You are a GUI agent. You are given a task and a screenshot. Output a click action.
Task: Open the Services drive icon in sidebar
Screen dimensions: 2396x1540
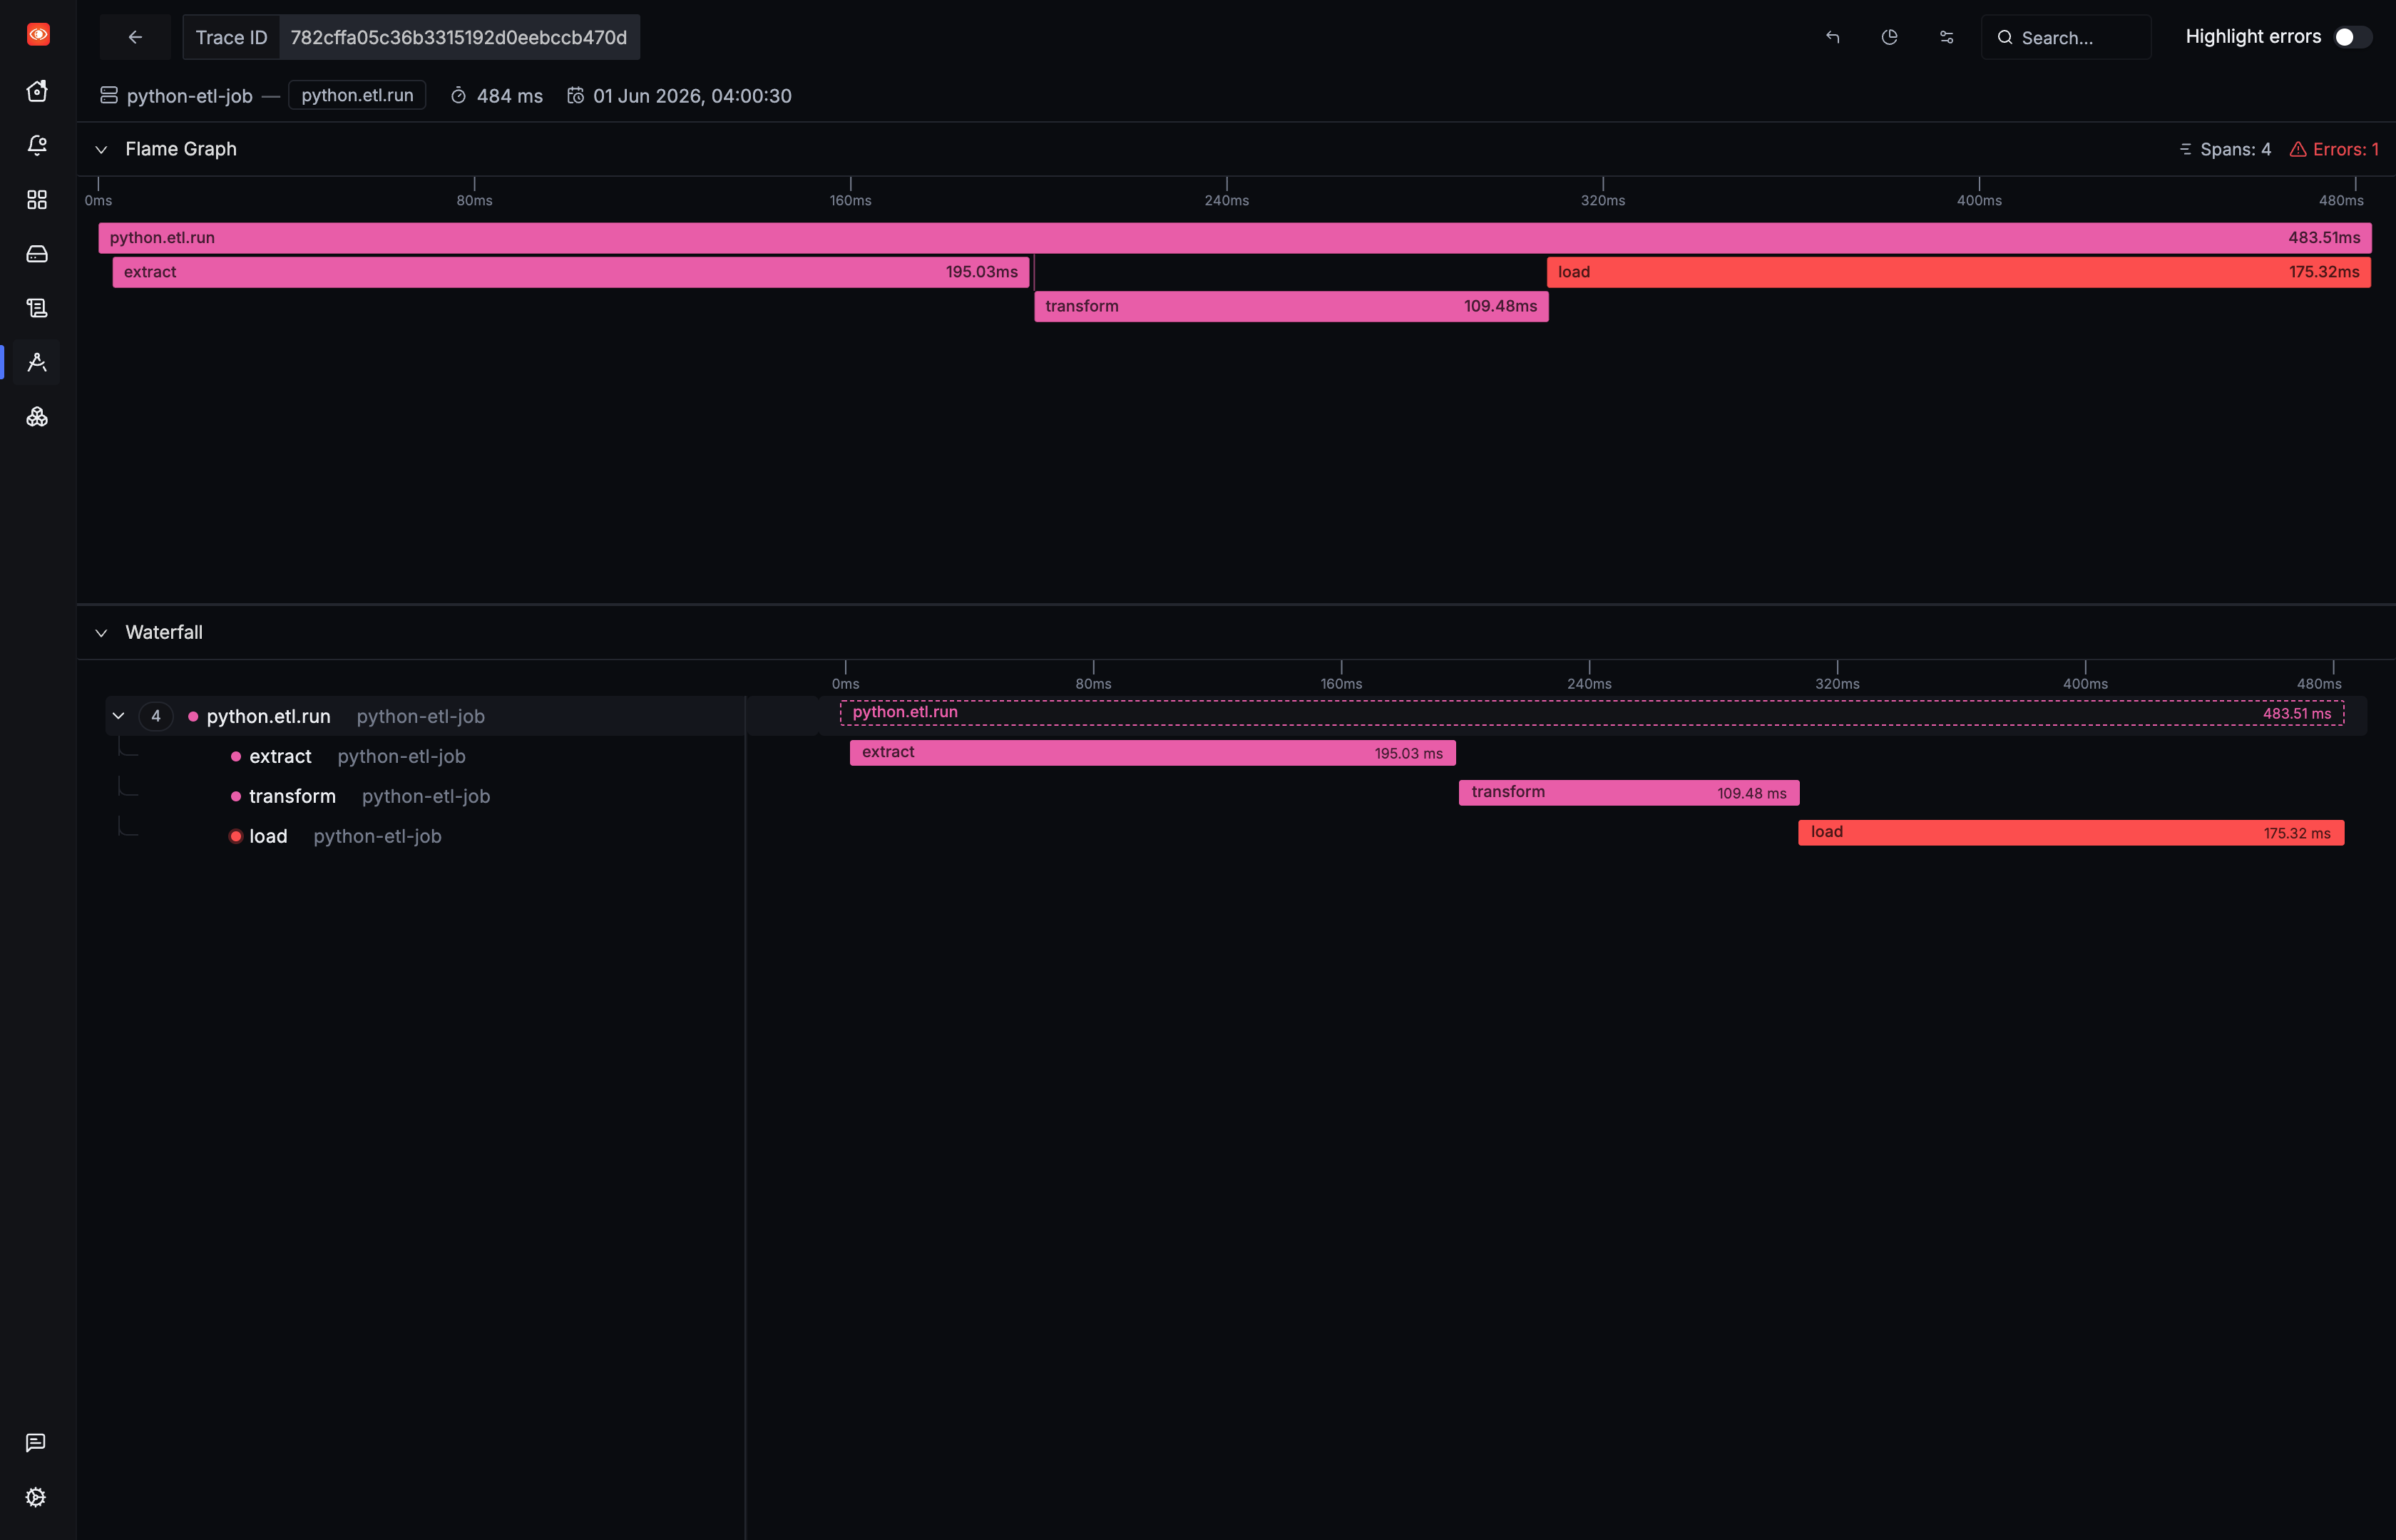[37, 254]
